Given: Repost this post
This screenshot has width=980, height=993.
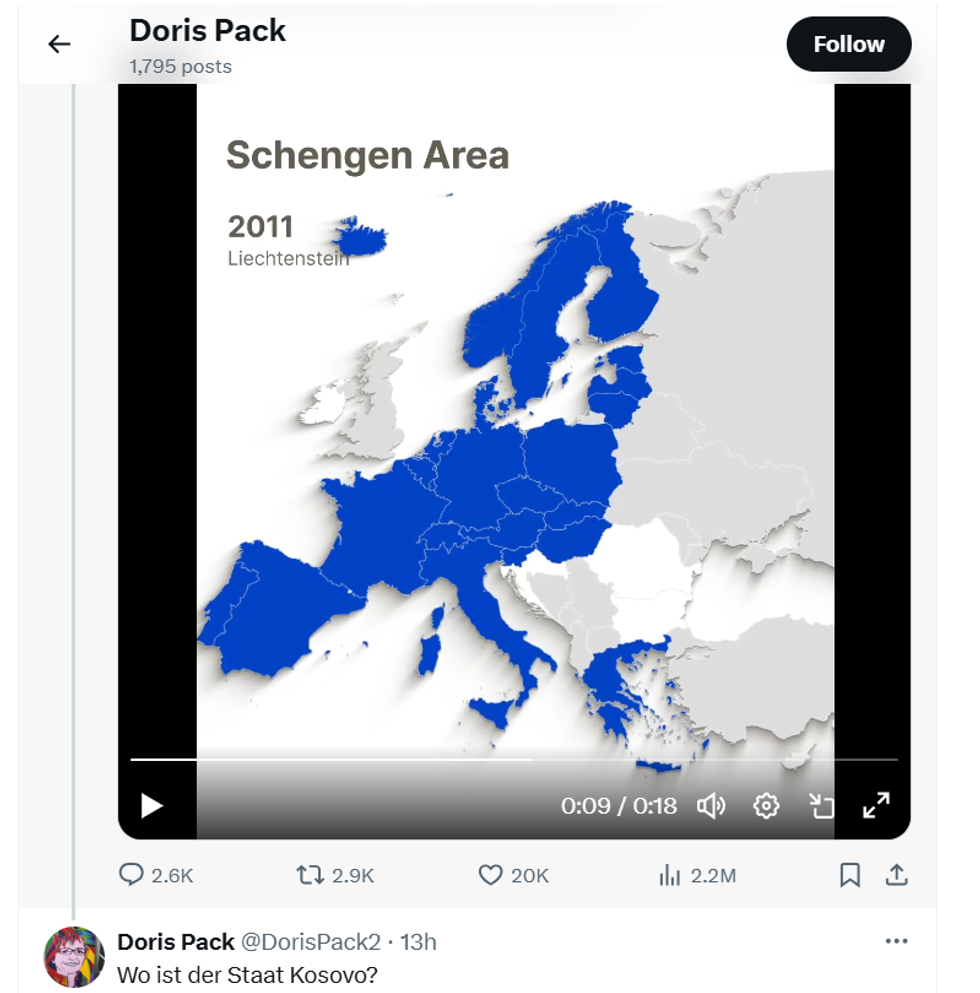Looking at the screenshot, I should coord(310,875).
